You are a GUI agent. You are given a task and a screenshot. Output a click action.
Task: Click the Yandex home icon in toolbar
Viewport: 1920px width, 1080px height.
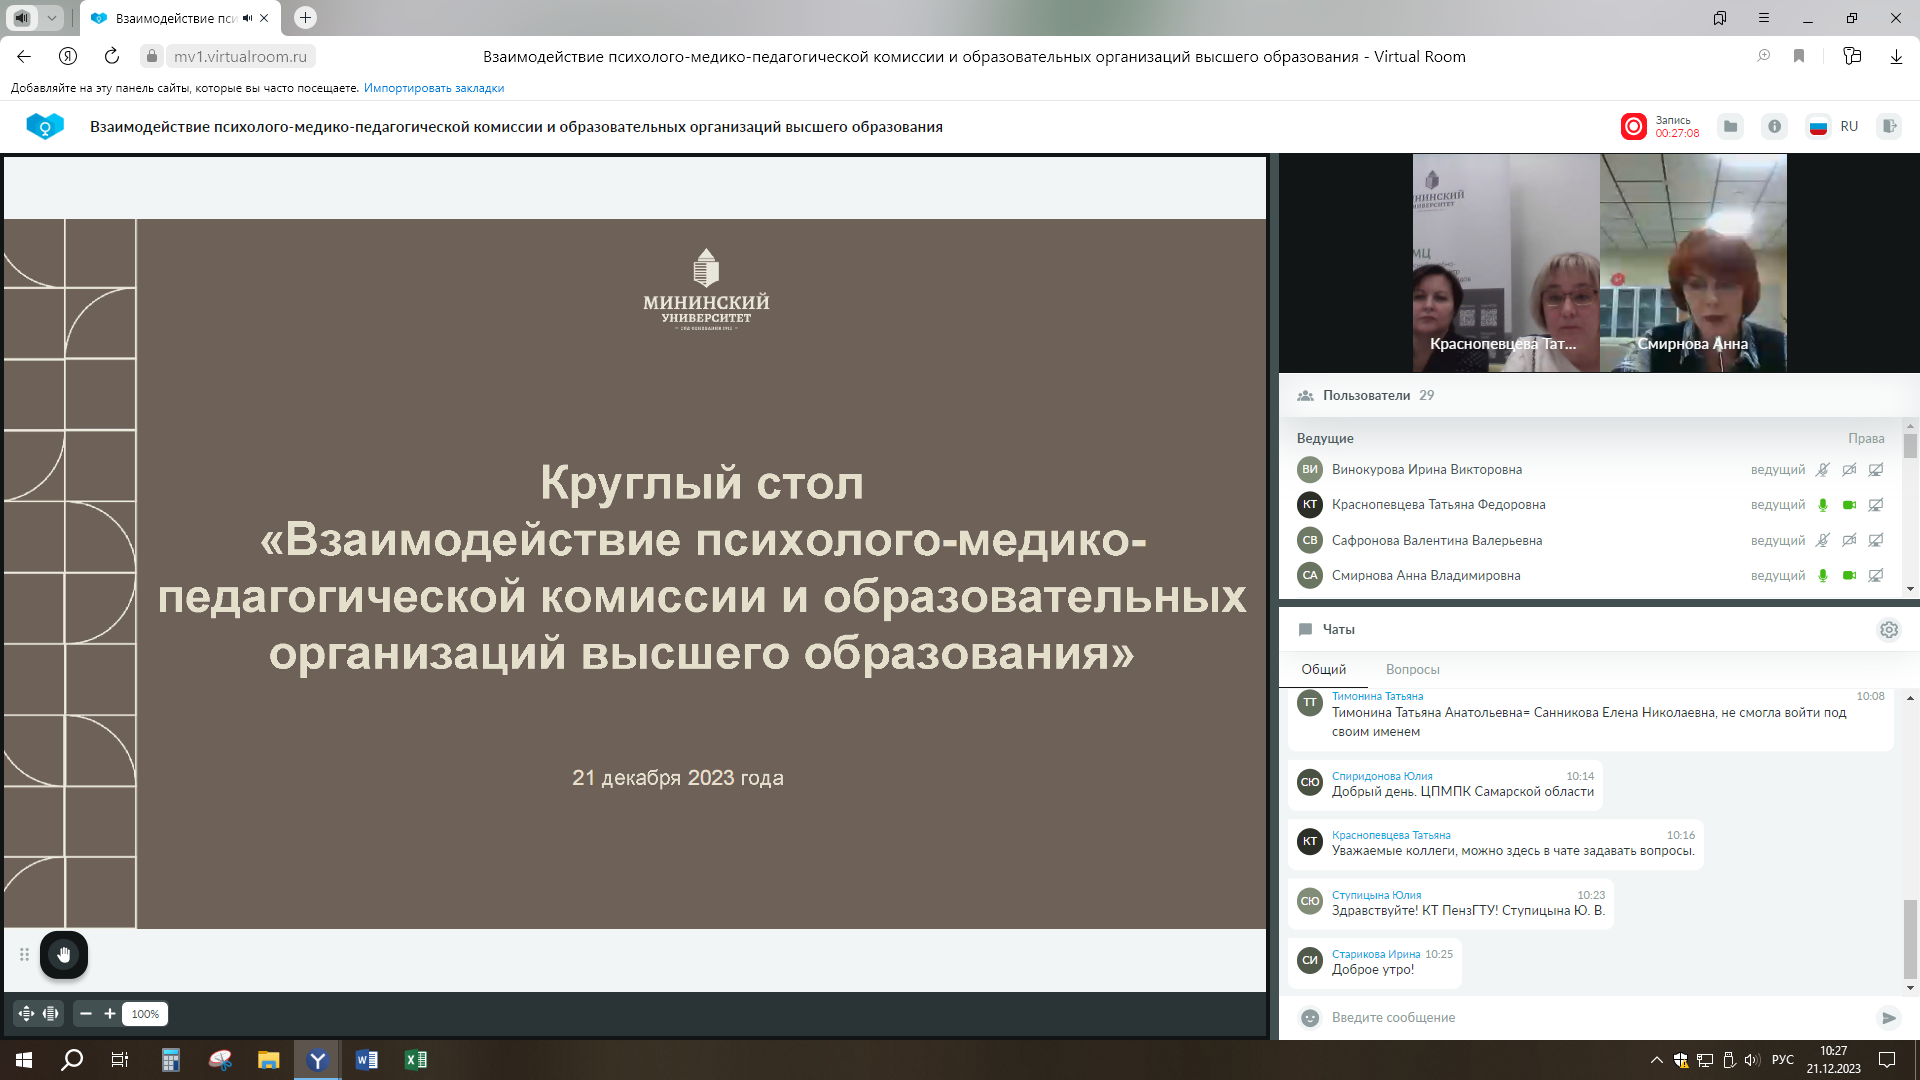point(68,57)
